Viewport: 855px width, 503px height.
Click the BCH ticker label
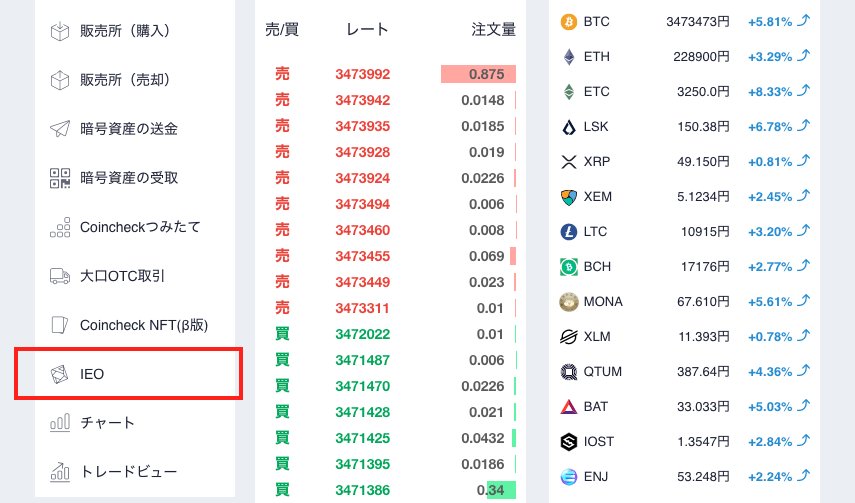(597, 267)
